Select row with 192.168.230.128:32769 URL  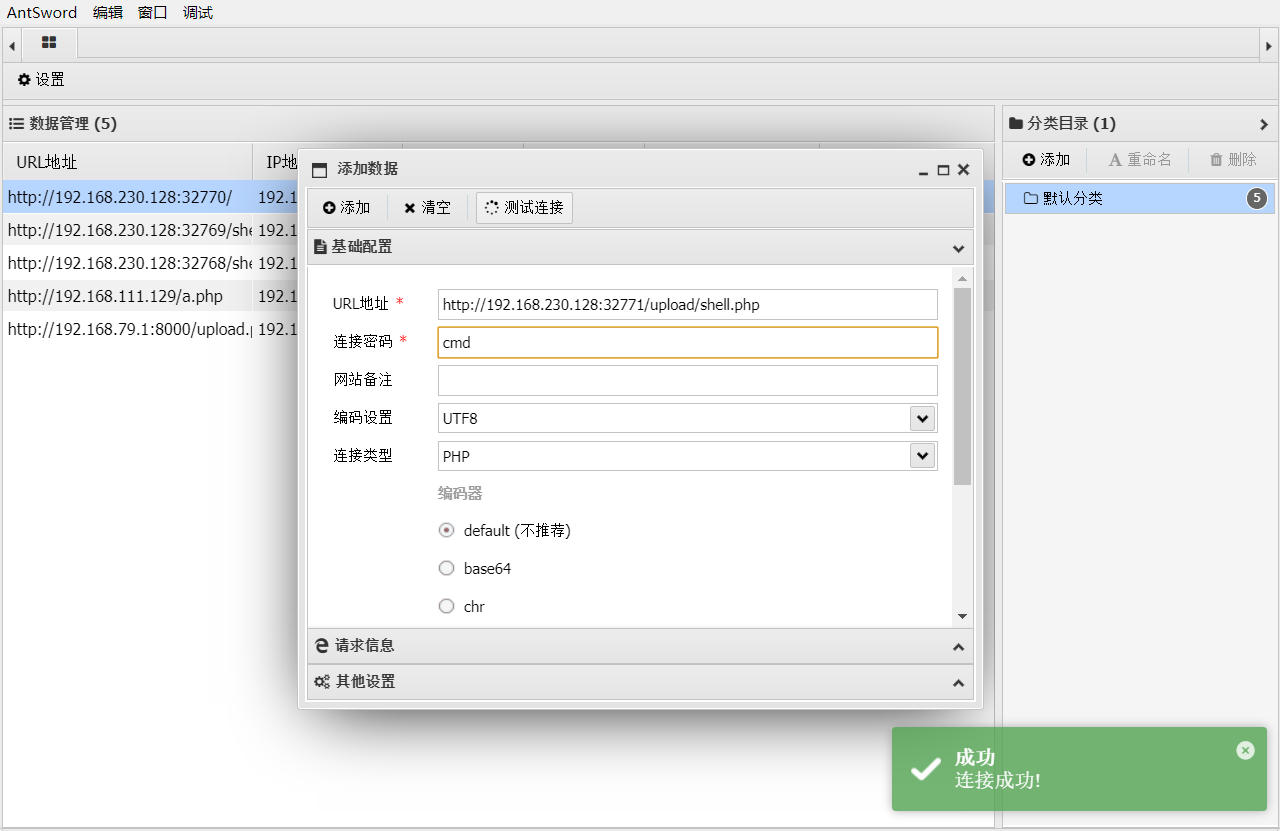click(x=128, y=230)
